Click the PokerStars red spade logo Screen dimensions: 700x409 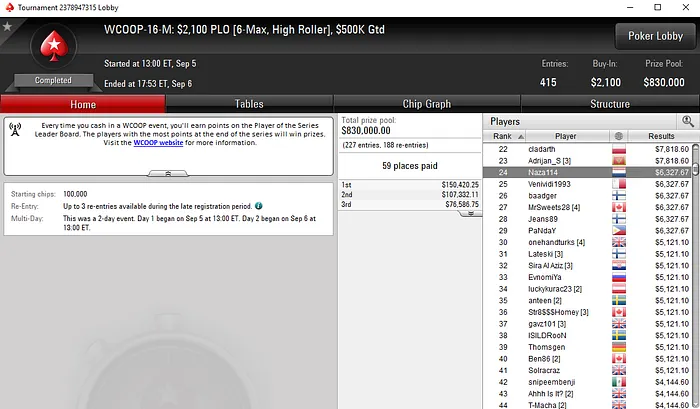point(54,46)
